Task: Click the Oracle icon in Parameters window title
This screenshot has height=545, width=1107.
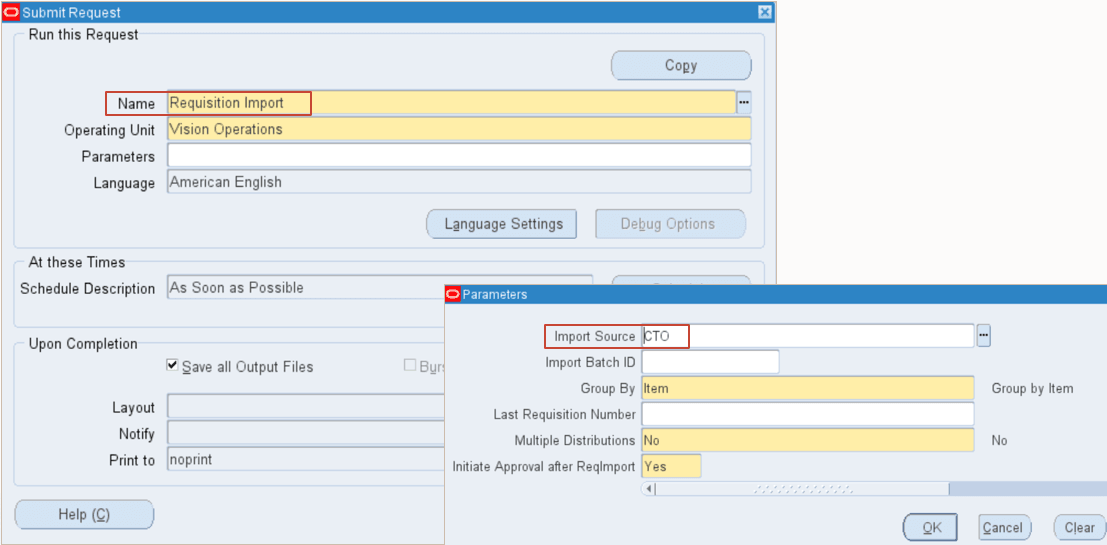Action: pyautogui.click(x=453, y=294)
